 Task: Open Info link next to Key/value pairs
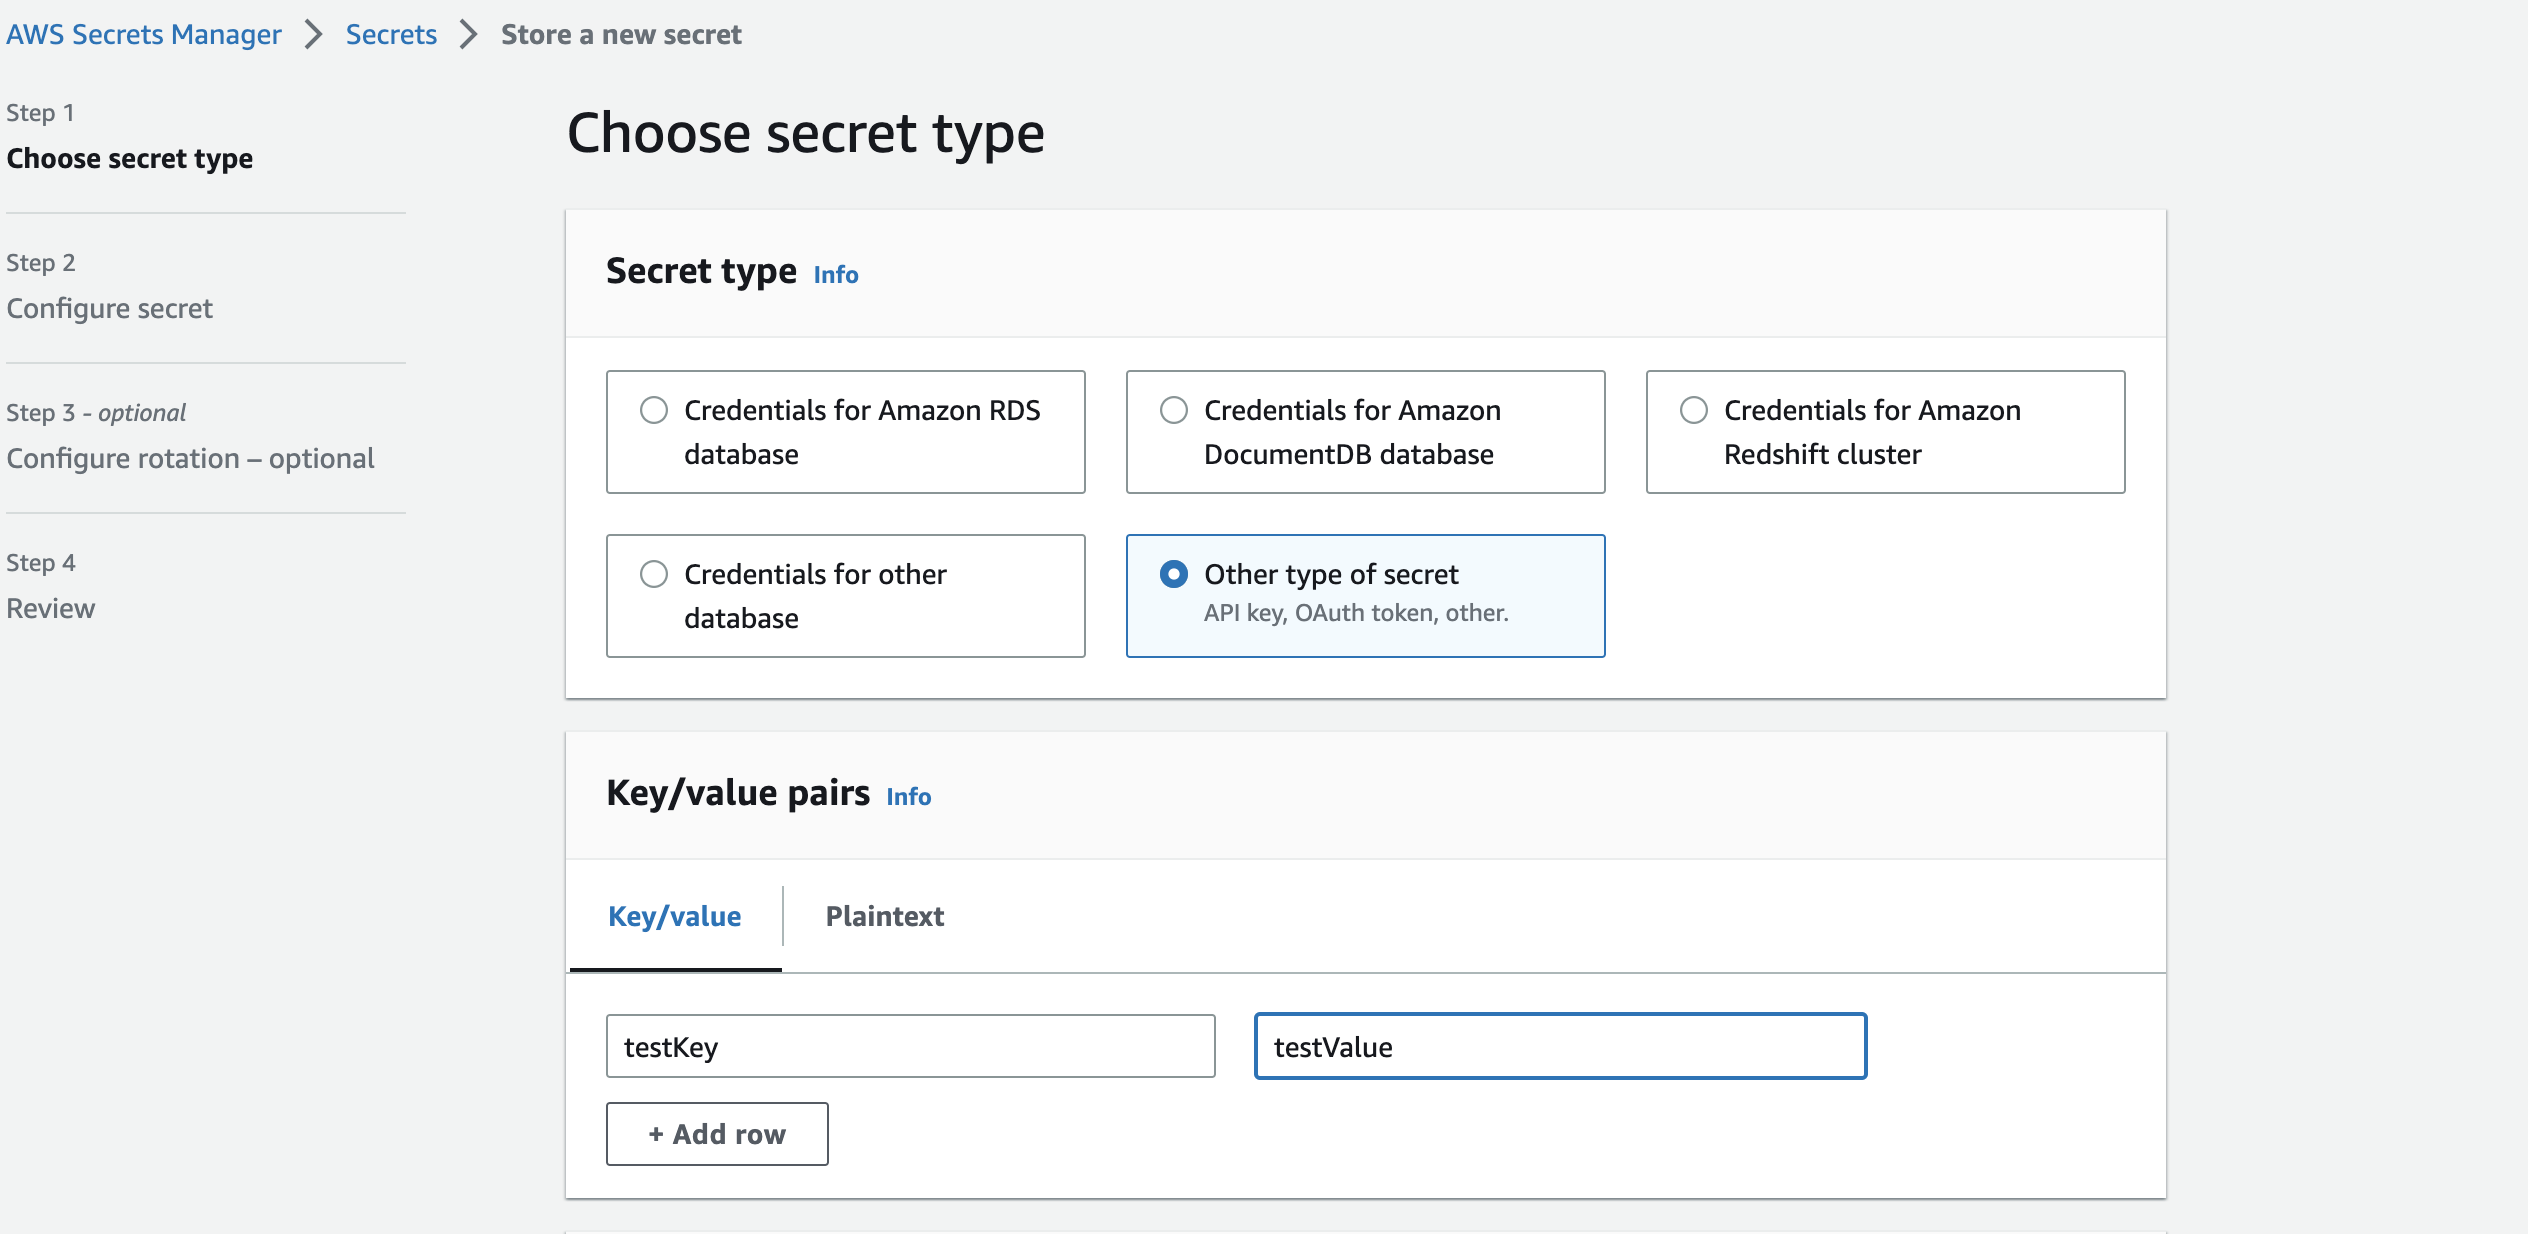click(x=909, y=796)
